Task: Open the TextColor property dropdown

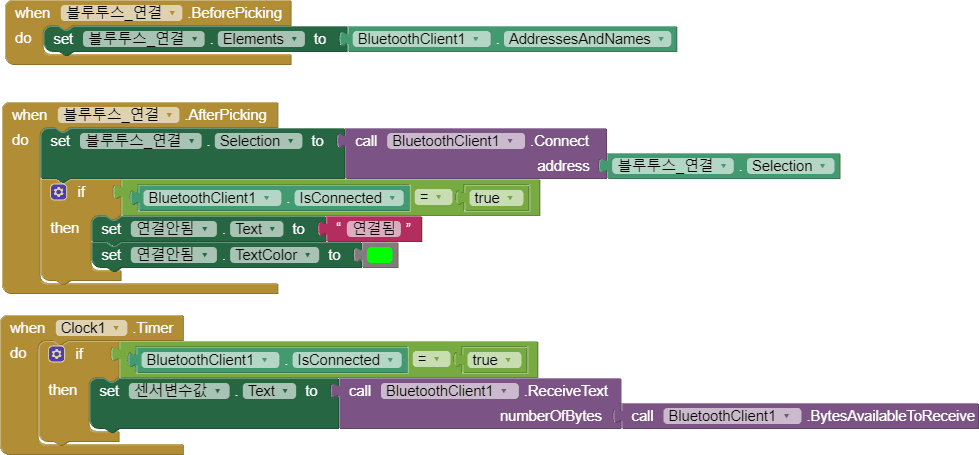Action: (274, 255)
